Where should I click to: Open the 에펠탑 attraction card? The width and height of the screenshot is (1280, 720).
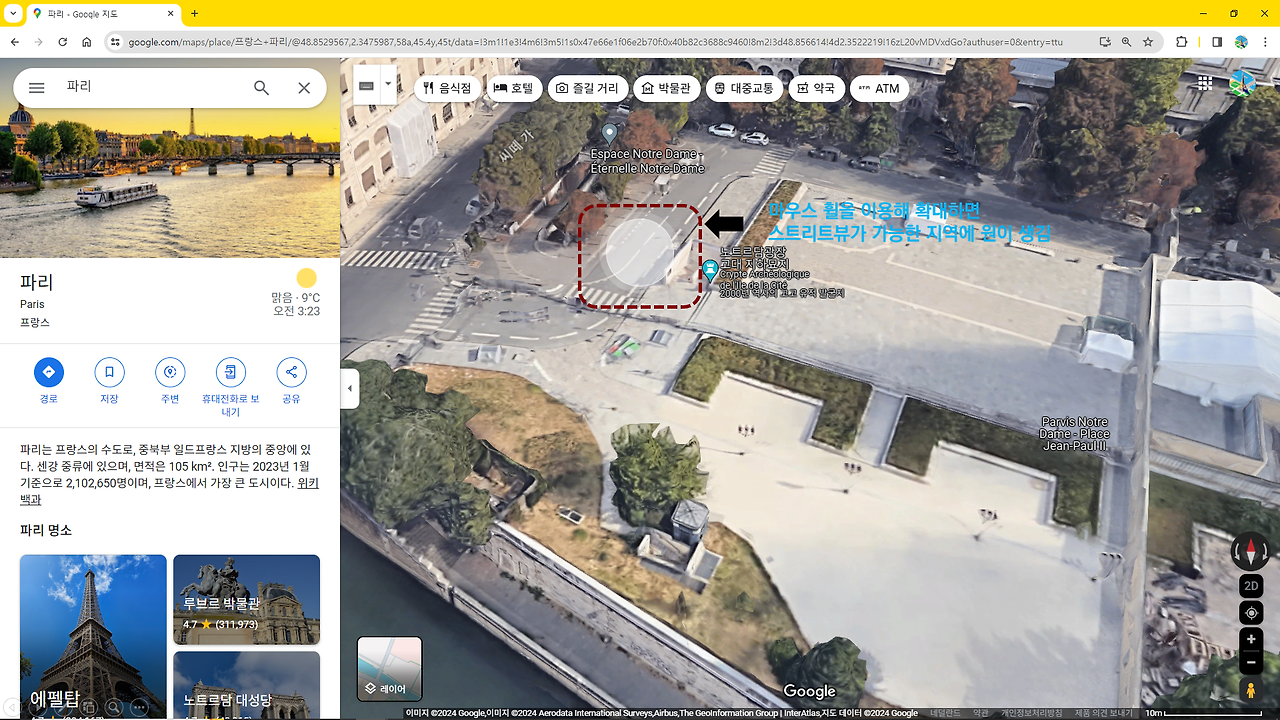(x=93, y=637)
